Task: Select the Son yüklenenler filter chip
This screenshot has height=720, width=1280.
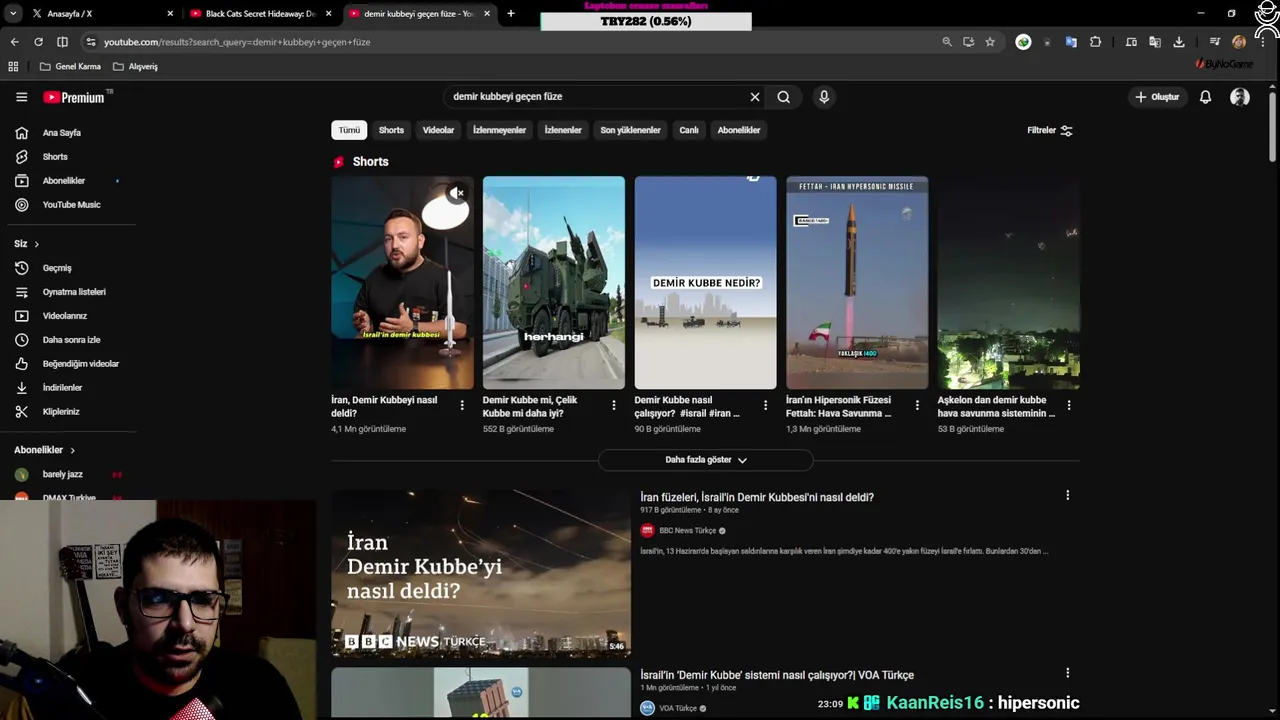Action: tap(630, 130)
